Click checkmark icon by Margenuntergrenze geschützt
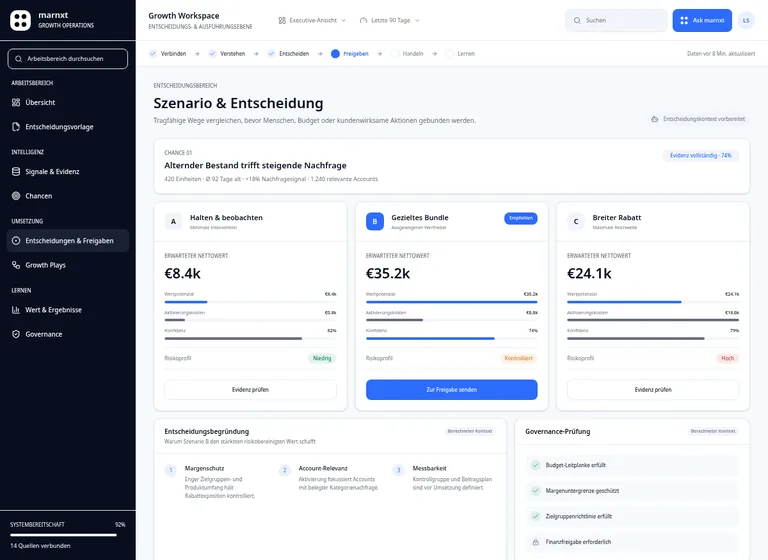Image resolution: width=768 pixels, height=560 pixels. (536, 490)
